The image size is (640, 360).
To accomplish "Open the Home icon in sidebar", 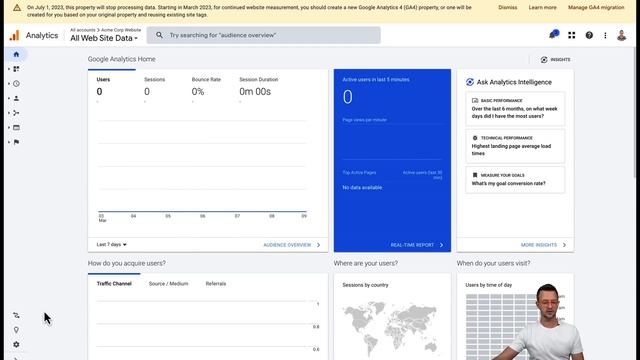I will tap(16, 54).
